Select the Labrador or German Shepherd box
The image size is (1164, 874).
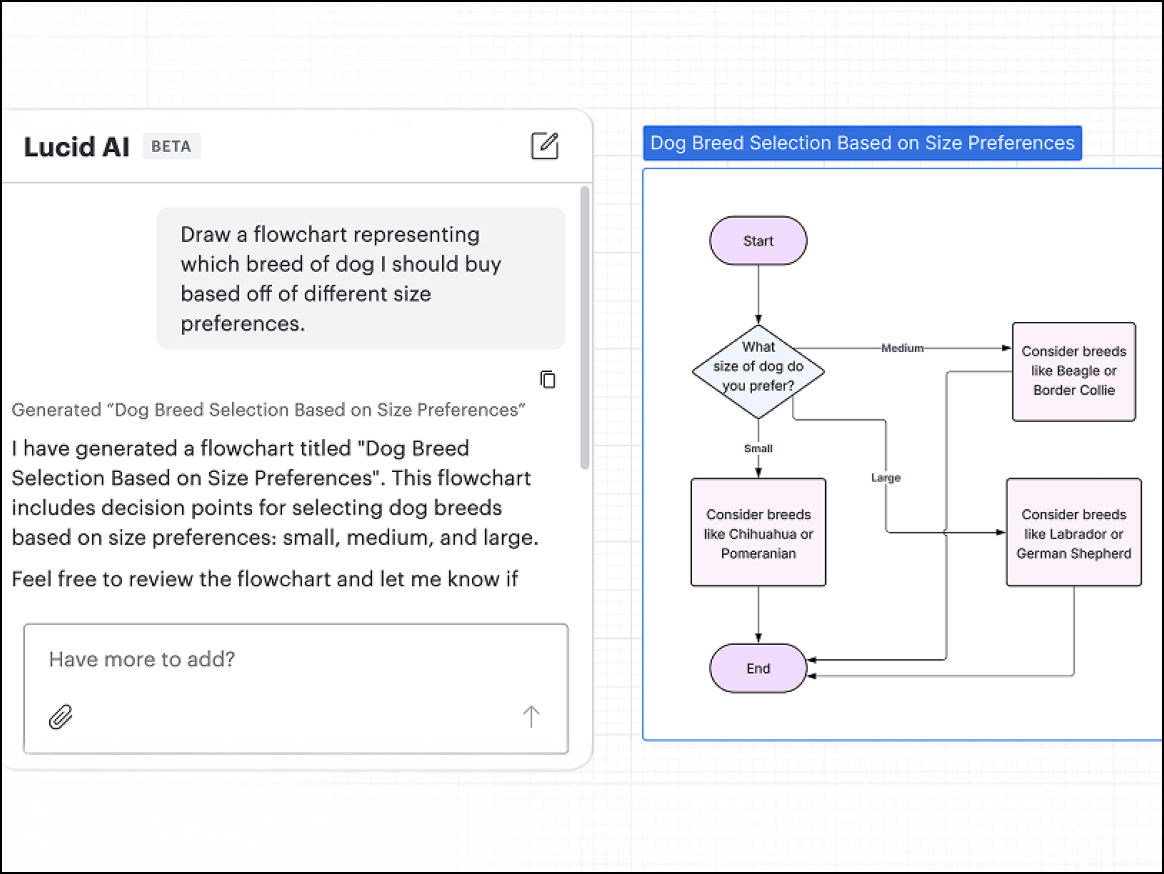[x=1073, y=532]
